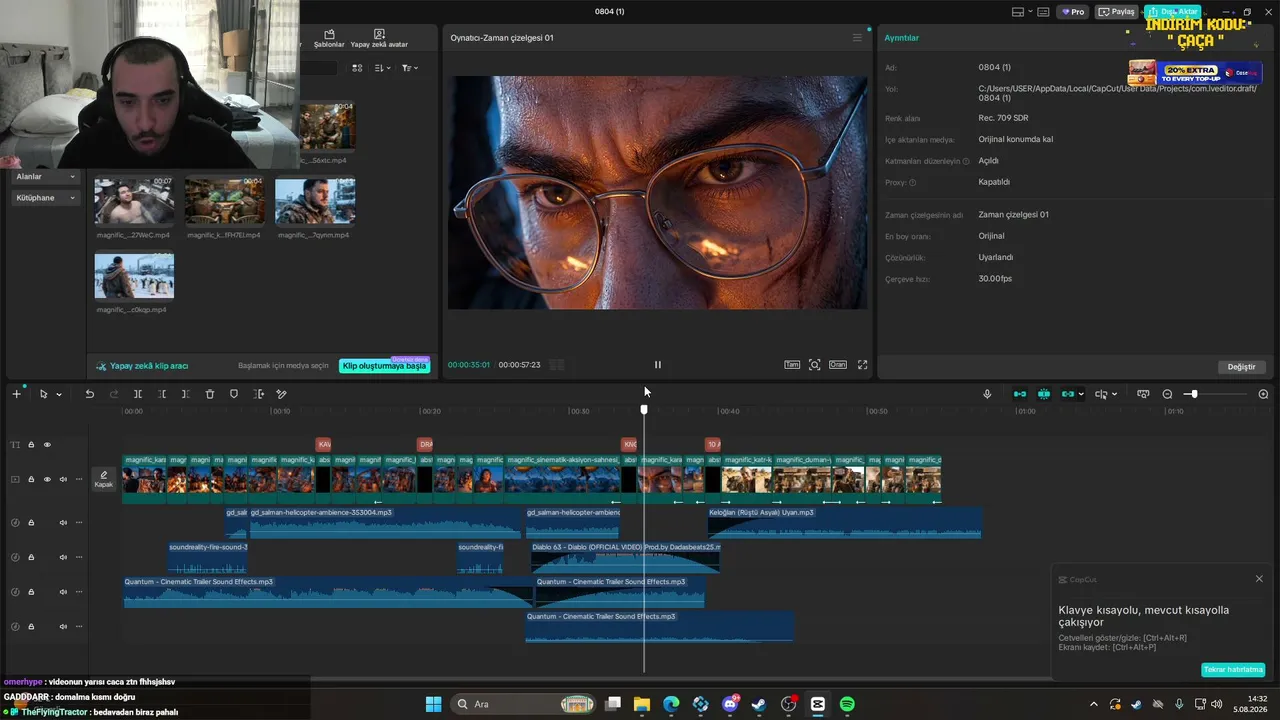Screen dimensions: 1280x720
Task: Click the auto-cut magic wand tool
Action: coord(282,394)
